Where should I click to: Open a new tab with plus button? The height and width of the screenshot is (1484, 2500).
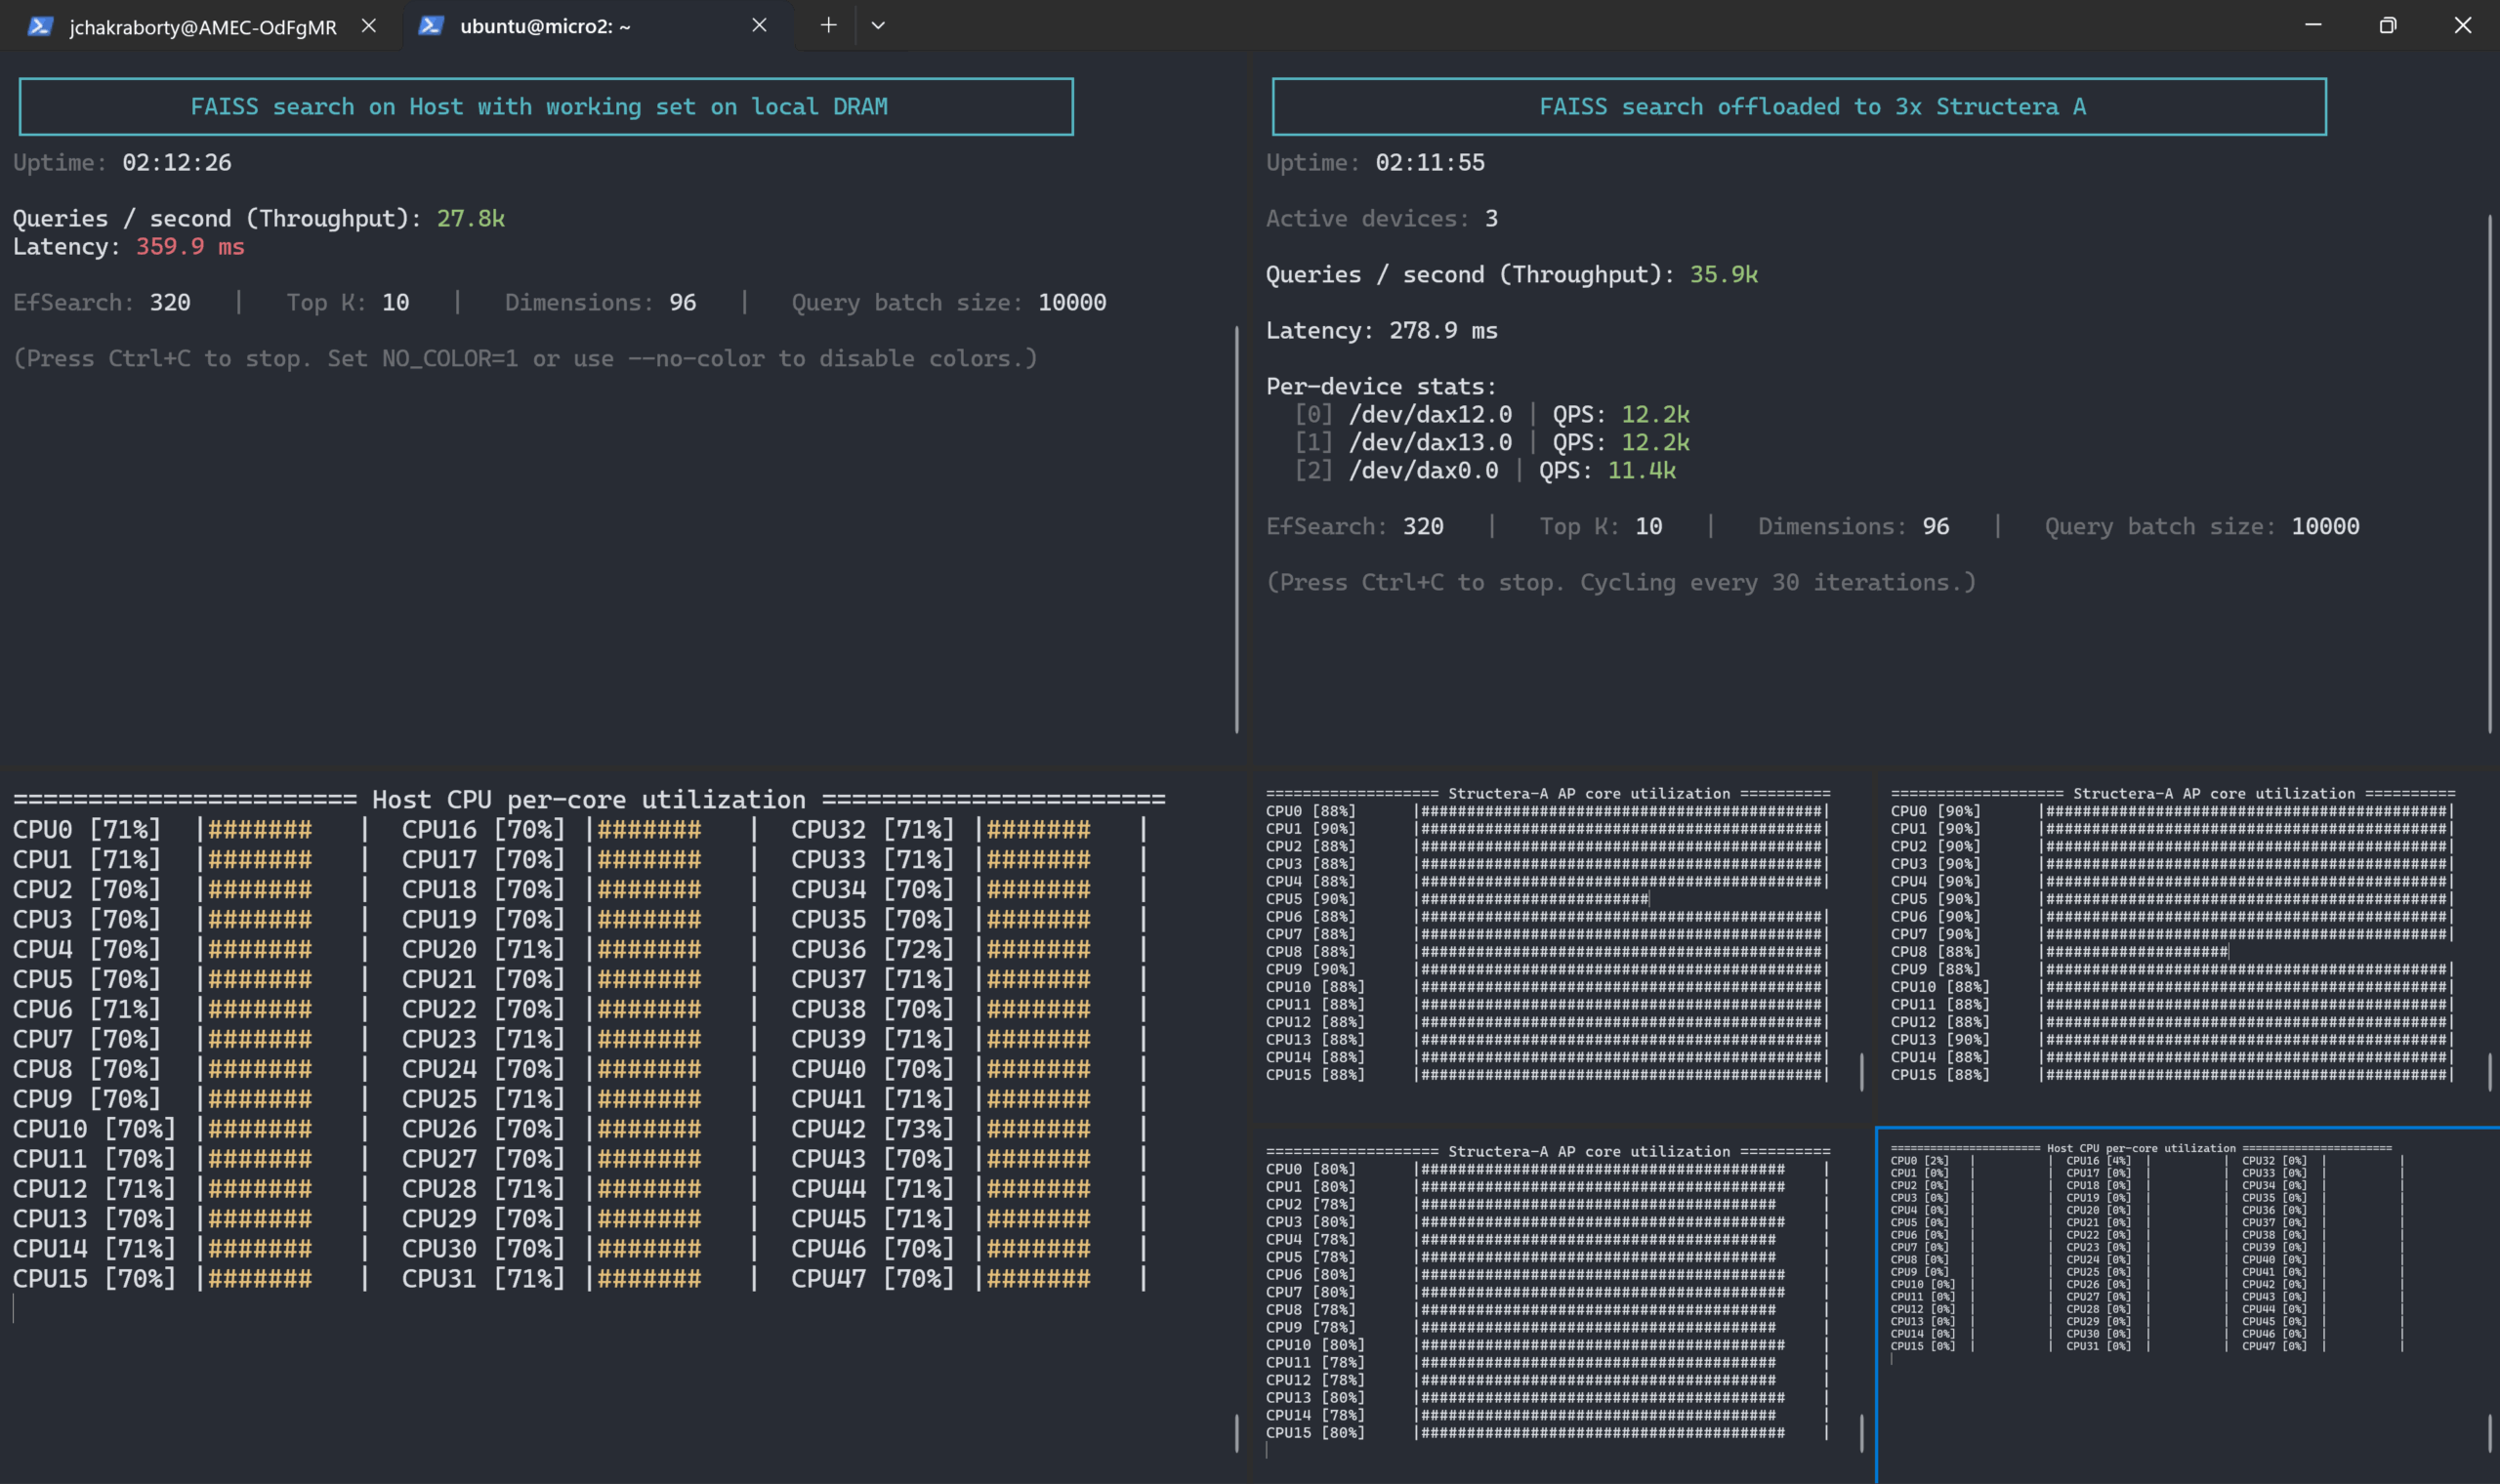pos(828,26)
